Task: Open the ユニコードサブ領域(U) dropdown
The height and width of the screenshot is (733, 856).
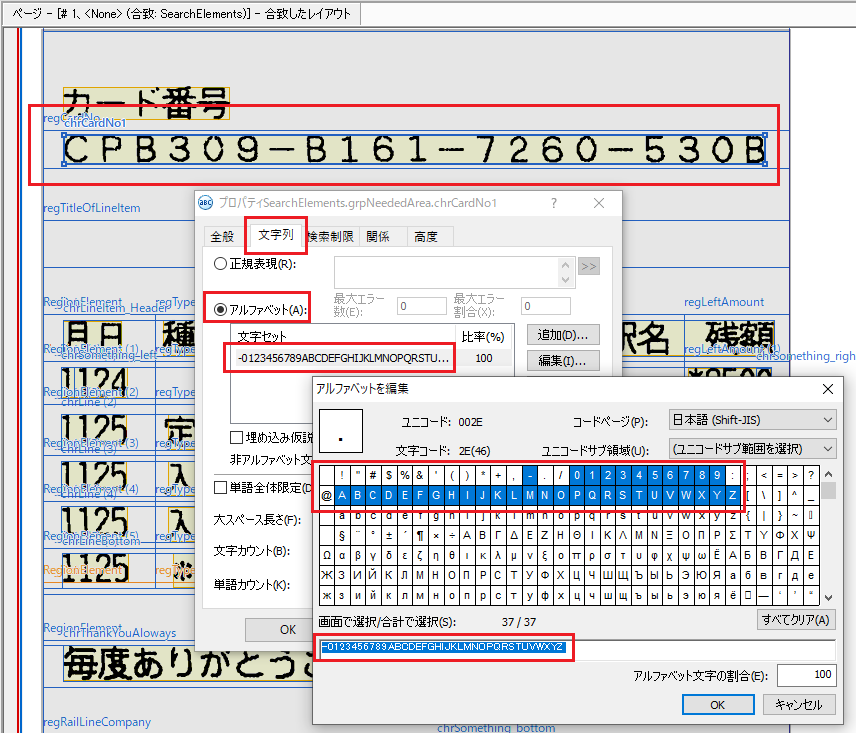Action: pos(752,449)
